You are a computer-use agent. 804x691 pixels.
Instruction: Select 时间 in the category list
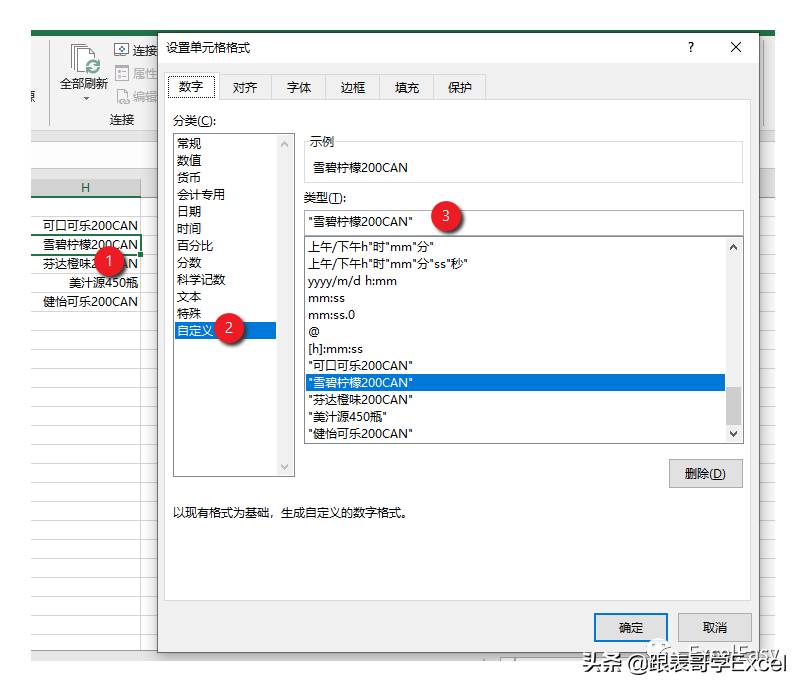(x=226, y=228)
